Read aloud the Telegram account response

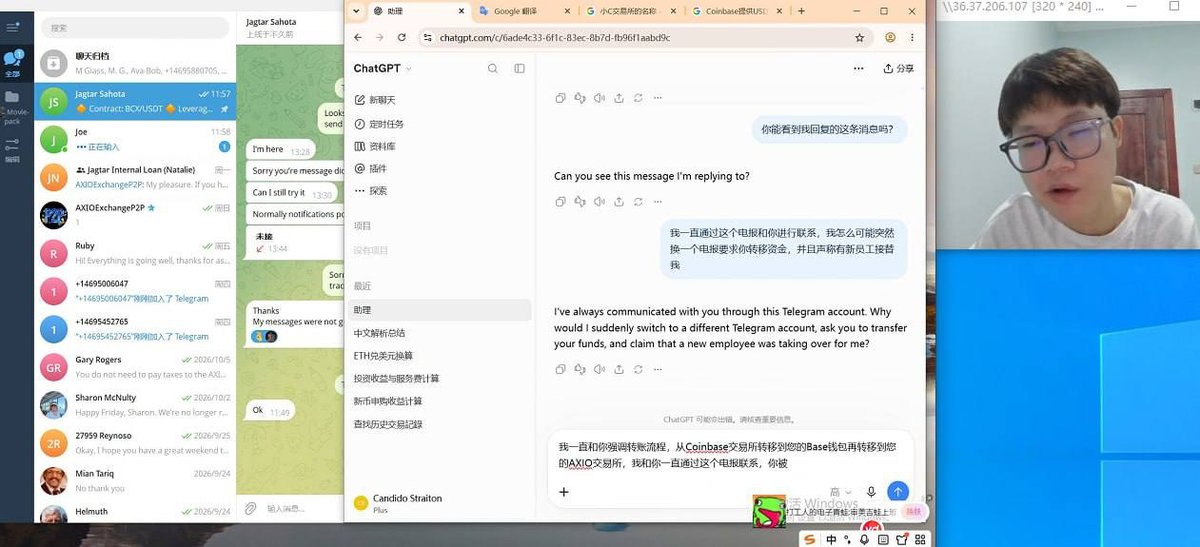[599, 369]
